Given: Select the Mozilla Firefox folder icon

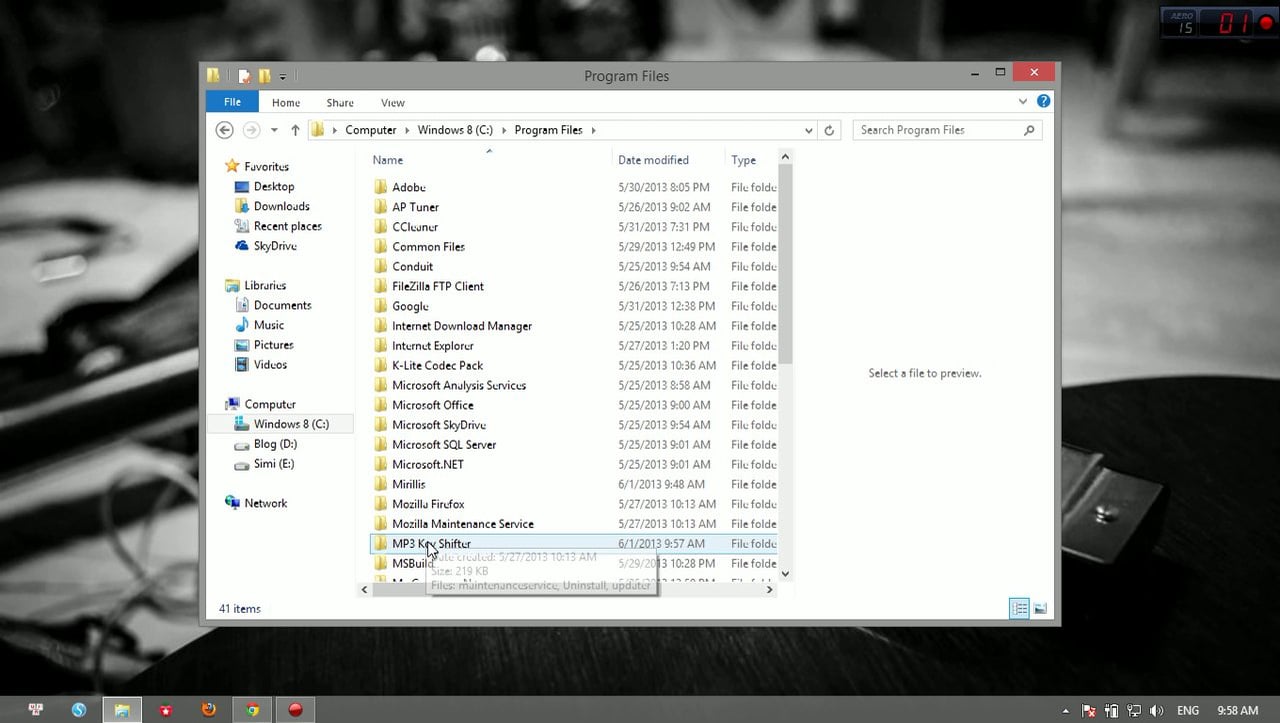Looking at the screenshot, I should point(380,504).
